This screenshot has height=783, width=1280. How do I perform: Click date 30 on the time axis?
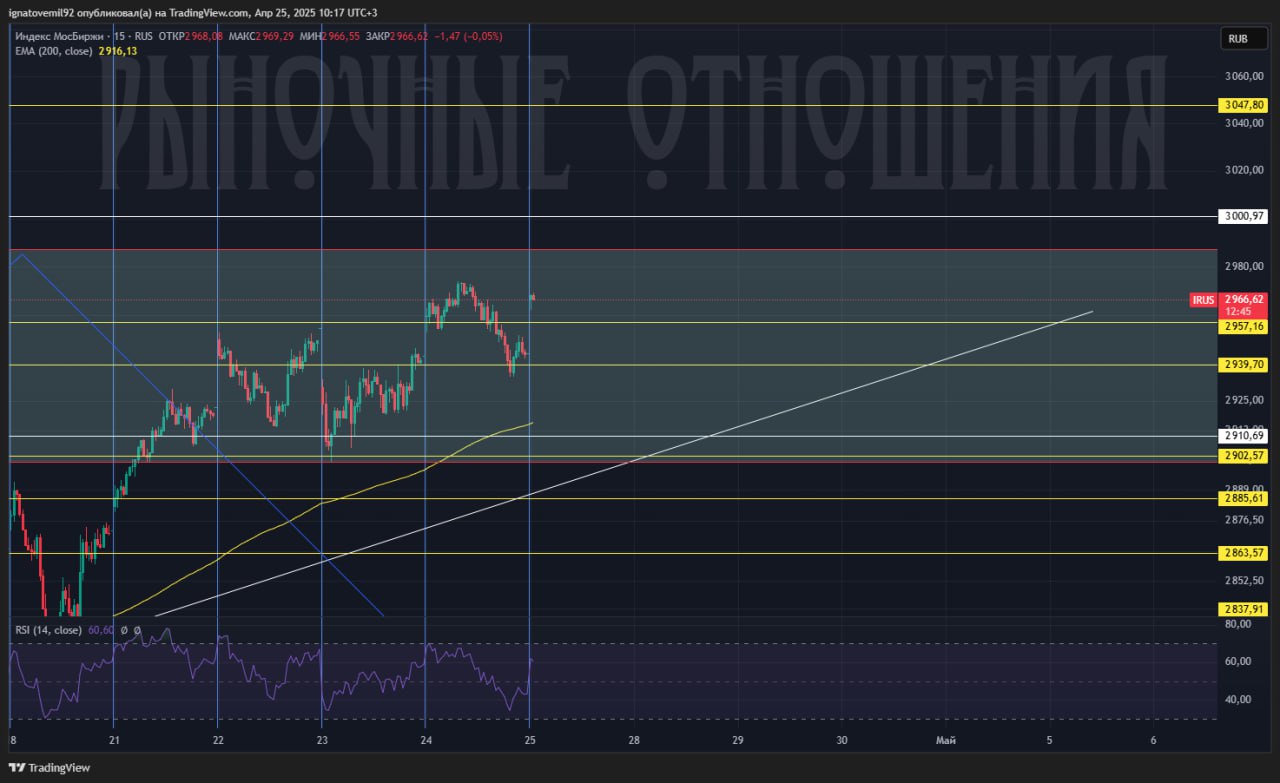tap(842, 741)
